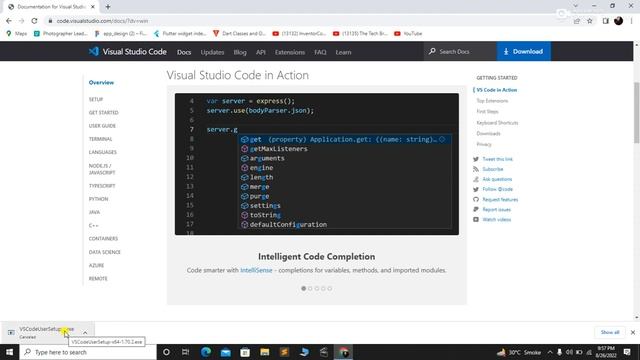Click taskbar search box
The width and height of the screenshot is (640, 360).
[x=88, y=352]
